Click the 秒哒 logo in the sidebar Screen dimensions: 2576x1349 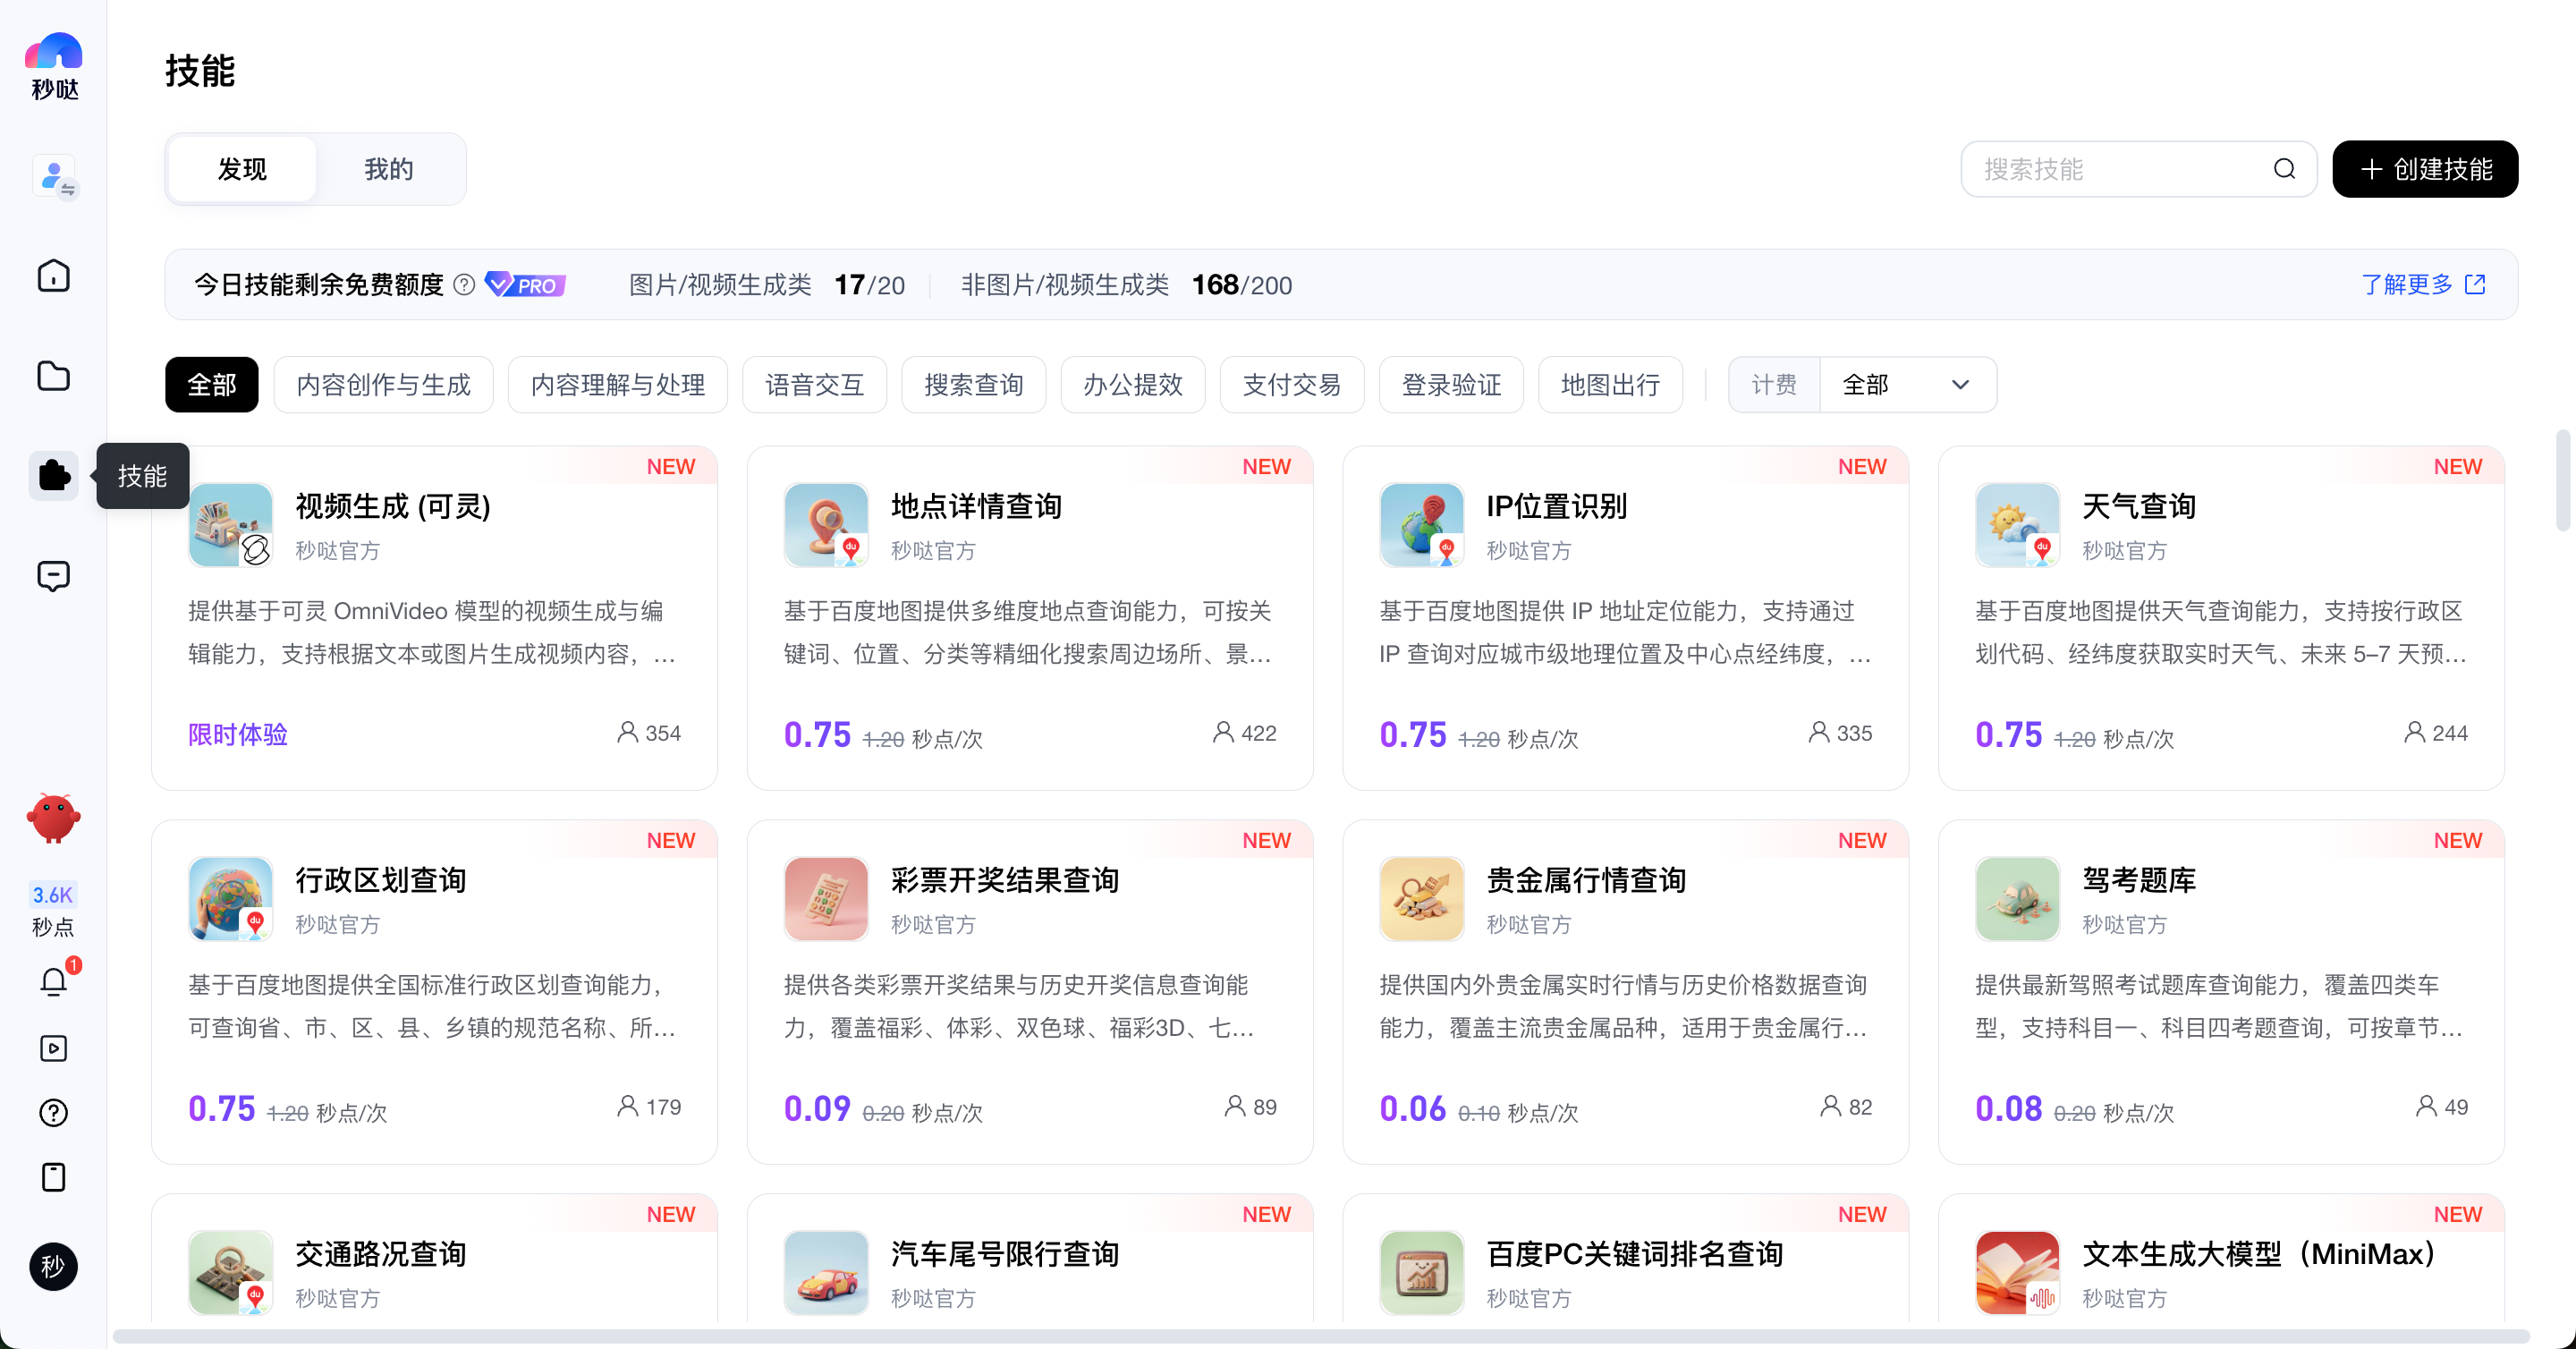pos(54,66)
